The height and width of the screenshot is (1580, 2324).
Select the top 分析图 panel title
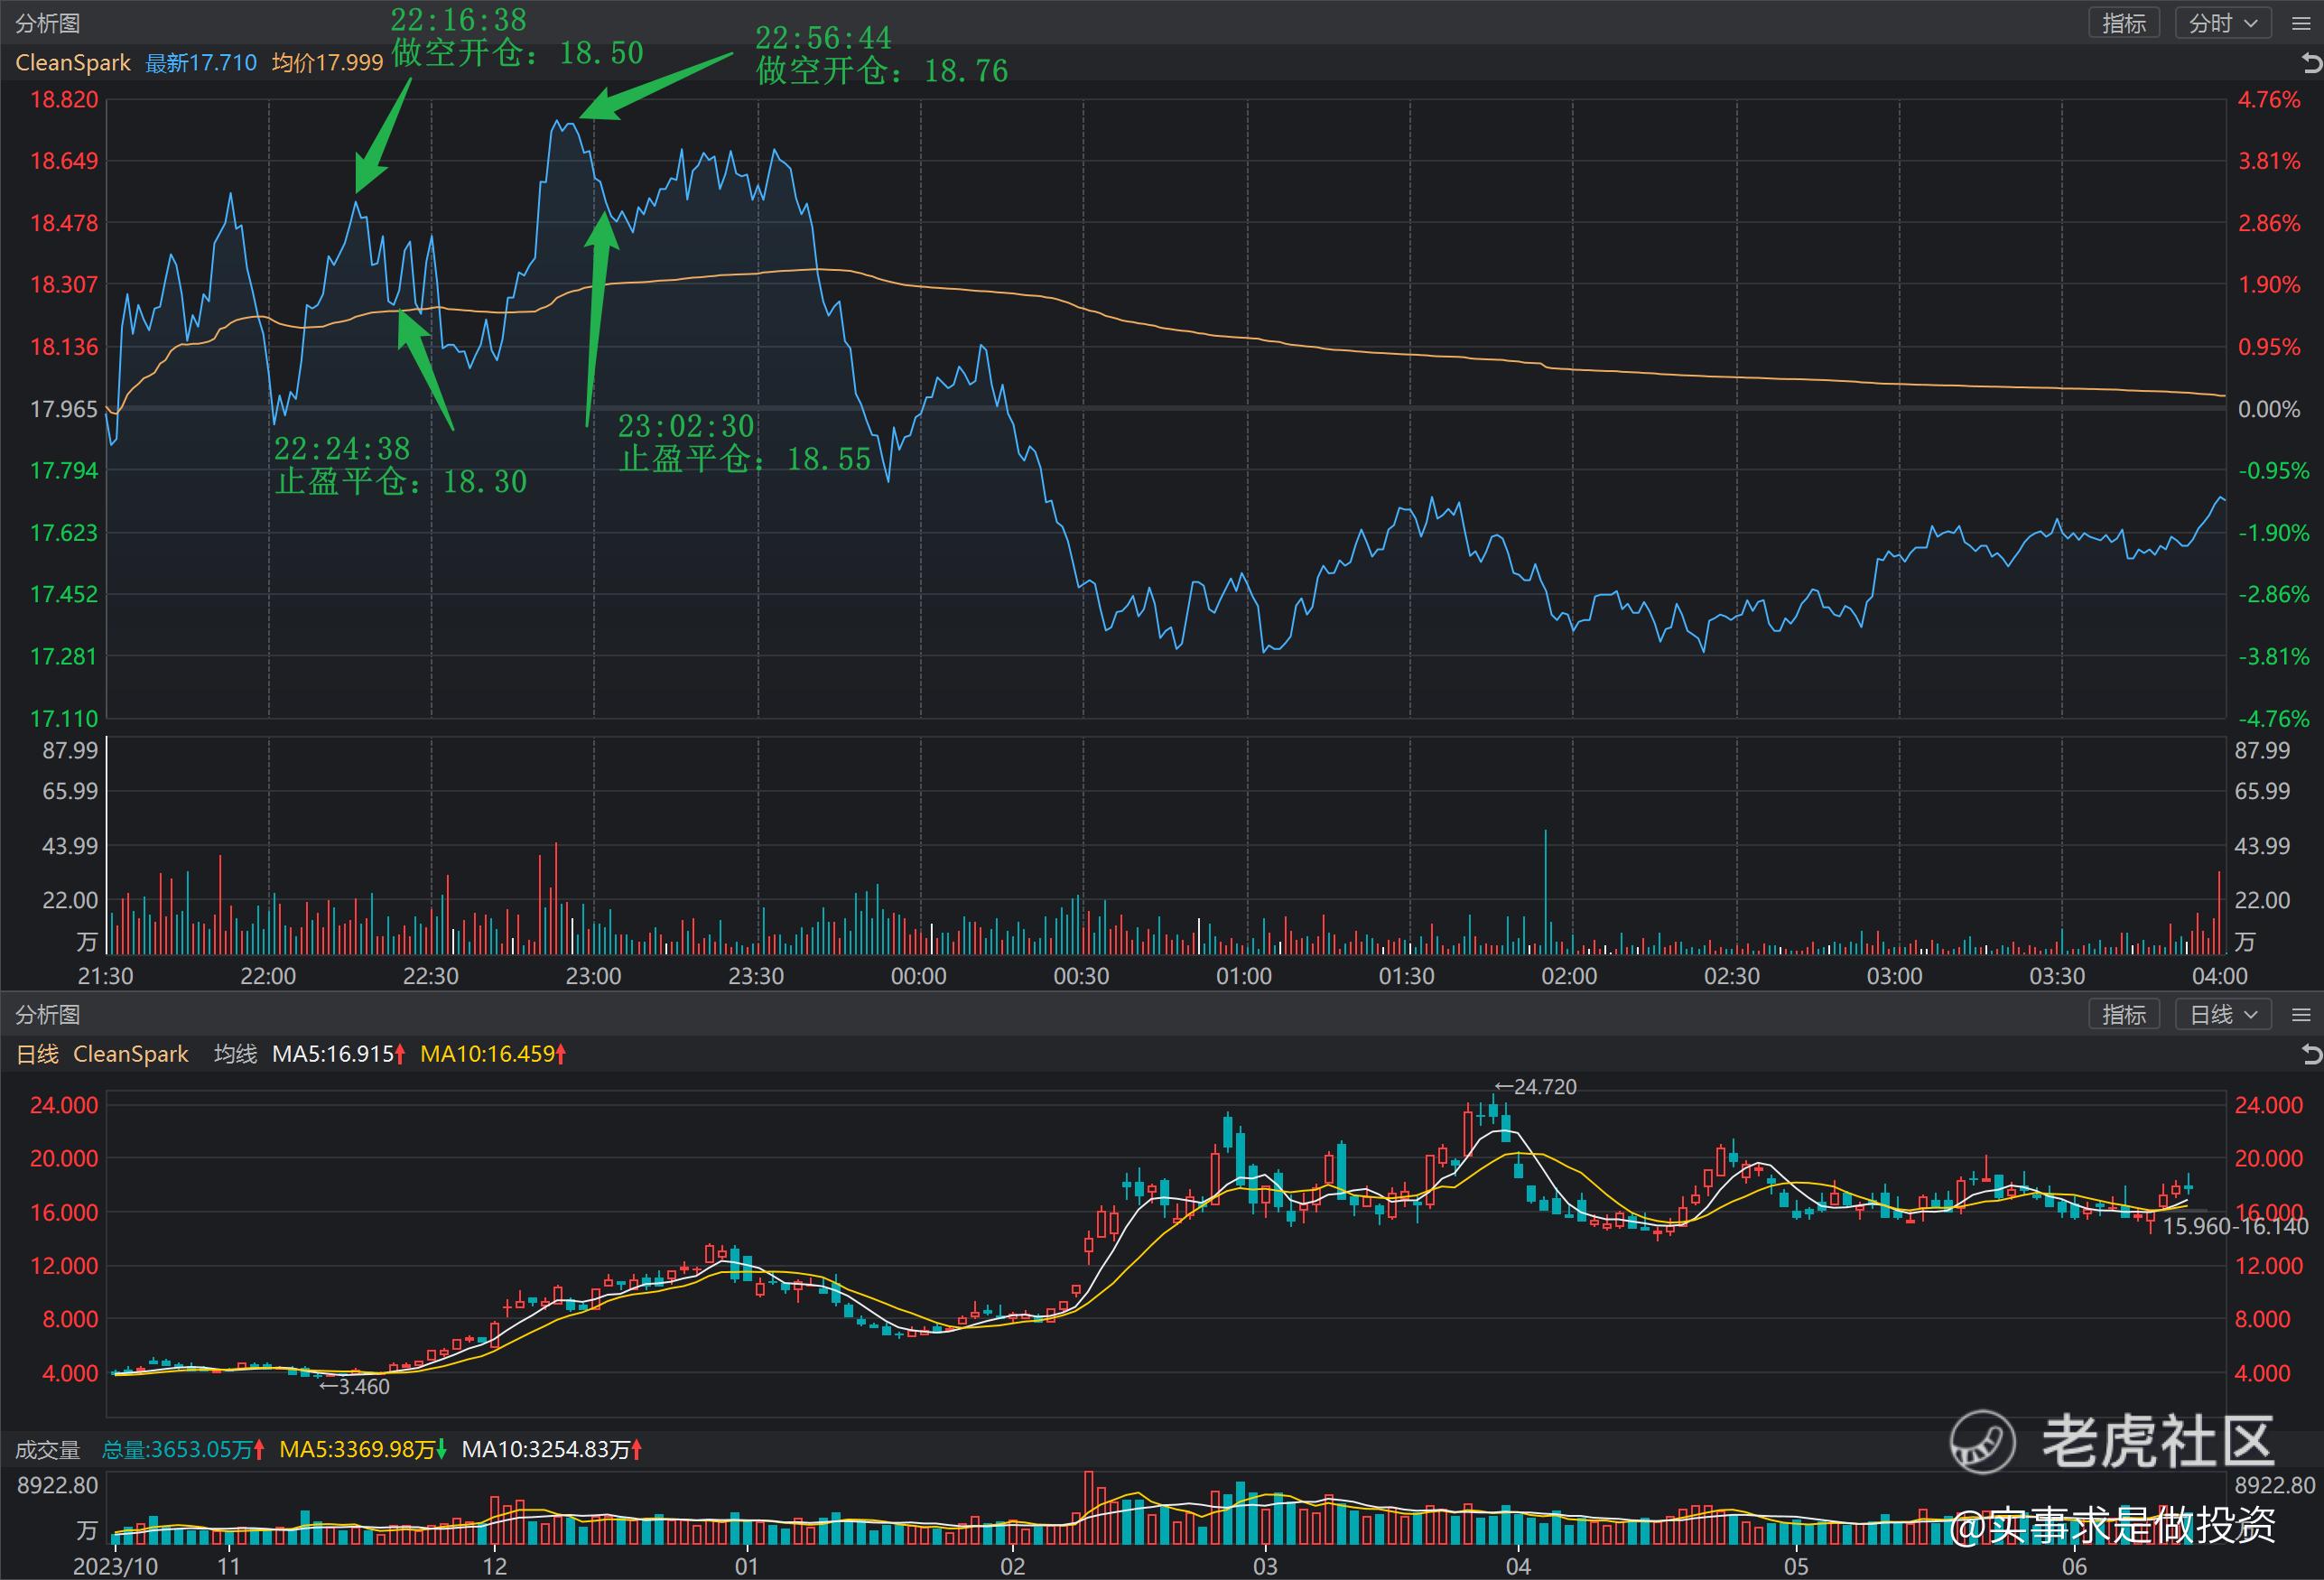click(x=47, y=23)
